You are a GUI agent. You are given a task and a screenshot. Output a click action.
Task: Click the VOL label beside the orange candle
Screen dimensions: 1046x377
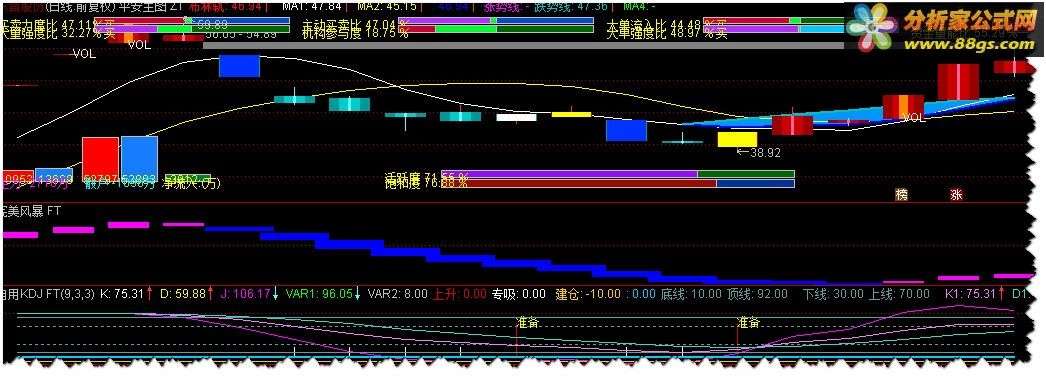tap(913, 117)
